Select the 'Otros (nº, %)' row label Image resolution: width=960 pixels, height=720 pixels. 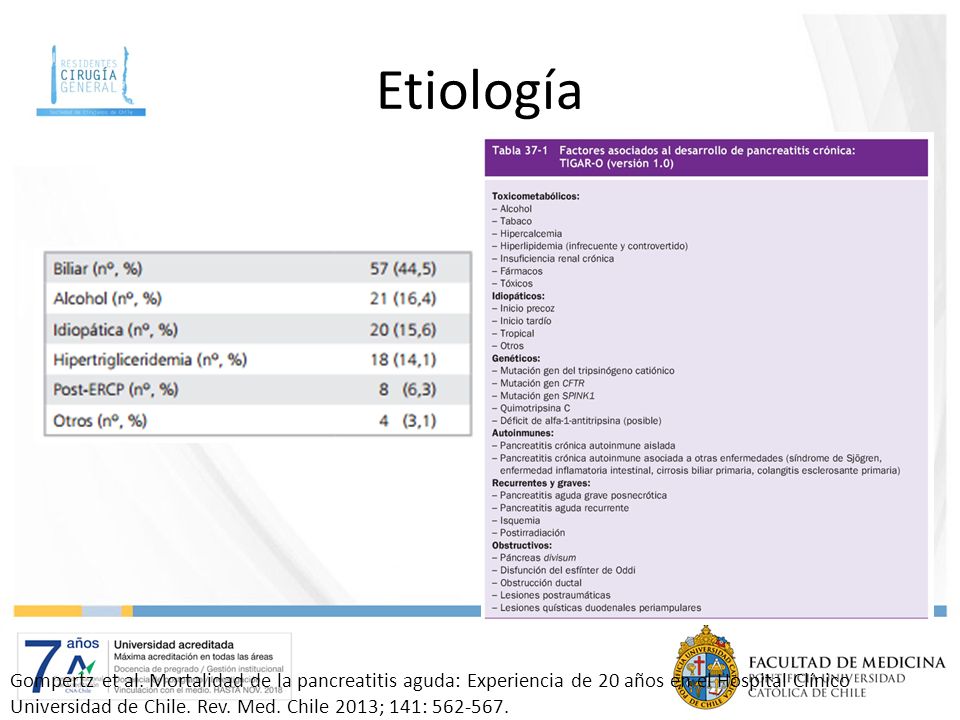(100, 421)
